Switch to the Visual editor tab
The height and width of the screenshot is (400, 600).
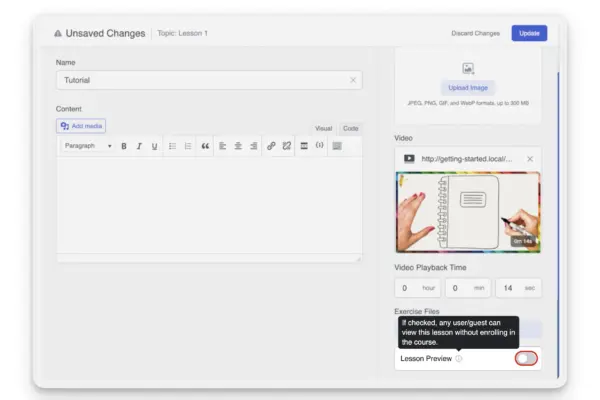pyautogui.click(x=323, y=128)
